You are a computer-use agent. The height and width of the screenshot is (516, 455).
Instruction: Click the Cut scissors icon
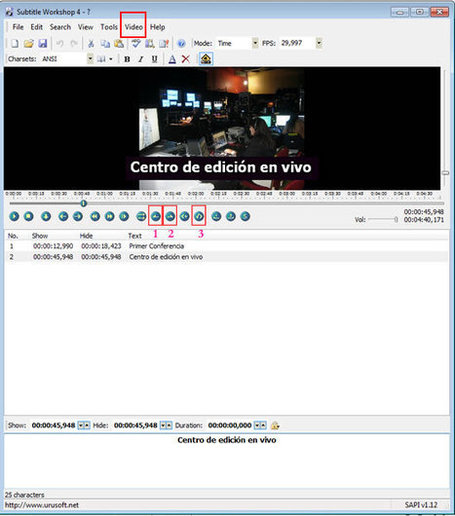[x=91, y=43]
